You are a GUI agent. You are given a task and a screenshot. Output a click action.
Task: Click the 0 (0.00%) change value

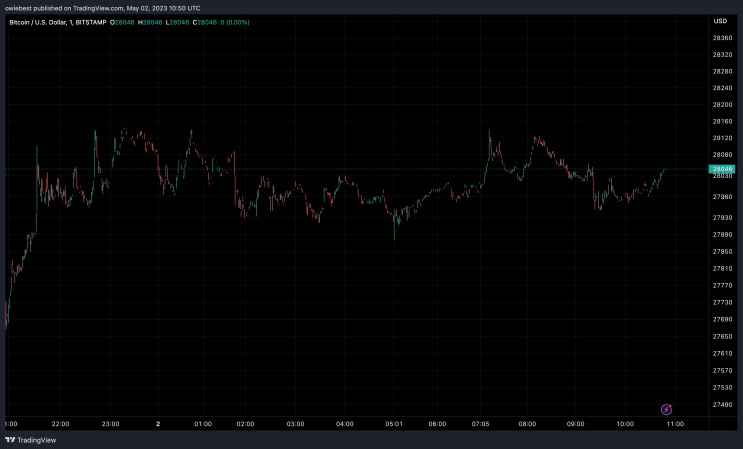[235, 22]
